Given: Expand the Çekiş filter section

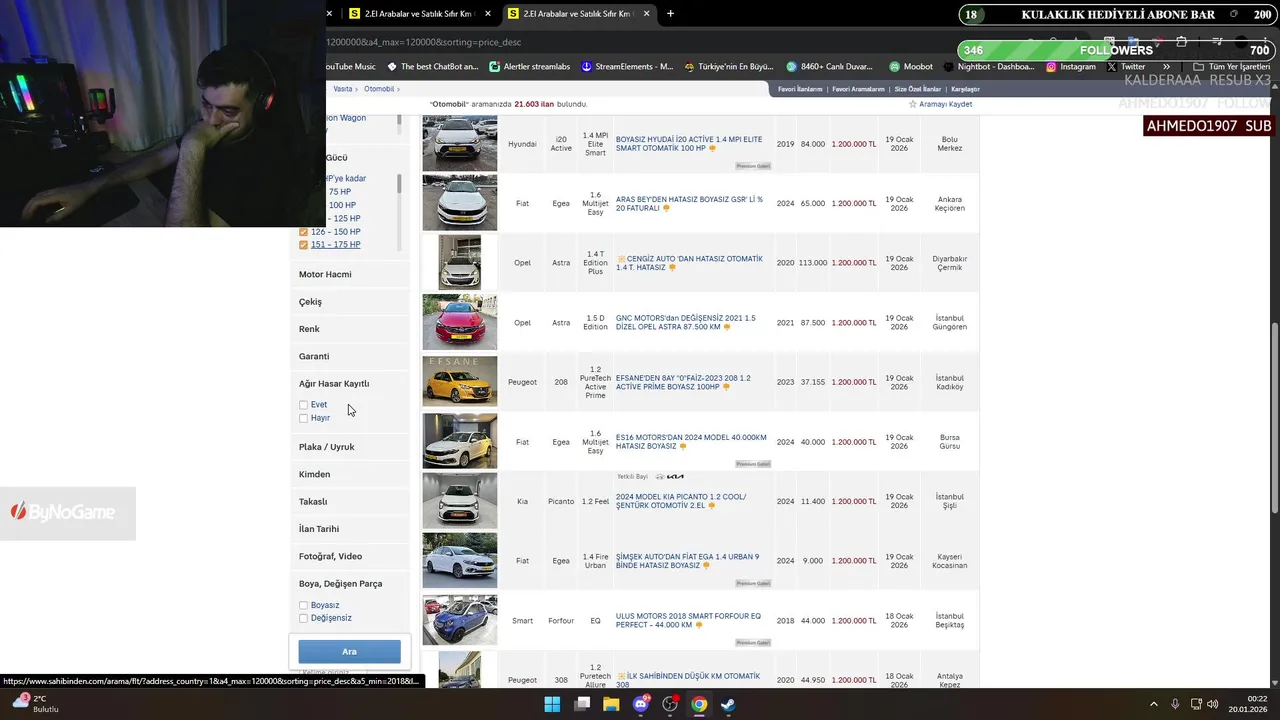Looking at the screenshot, I should point(310,302).
